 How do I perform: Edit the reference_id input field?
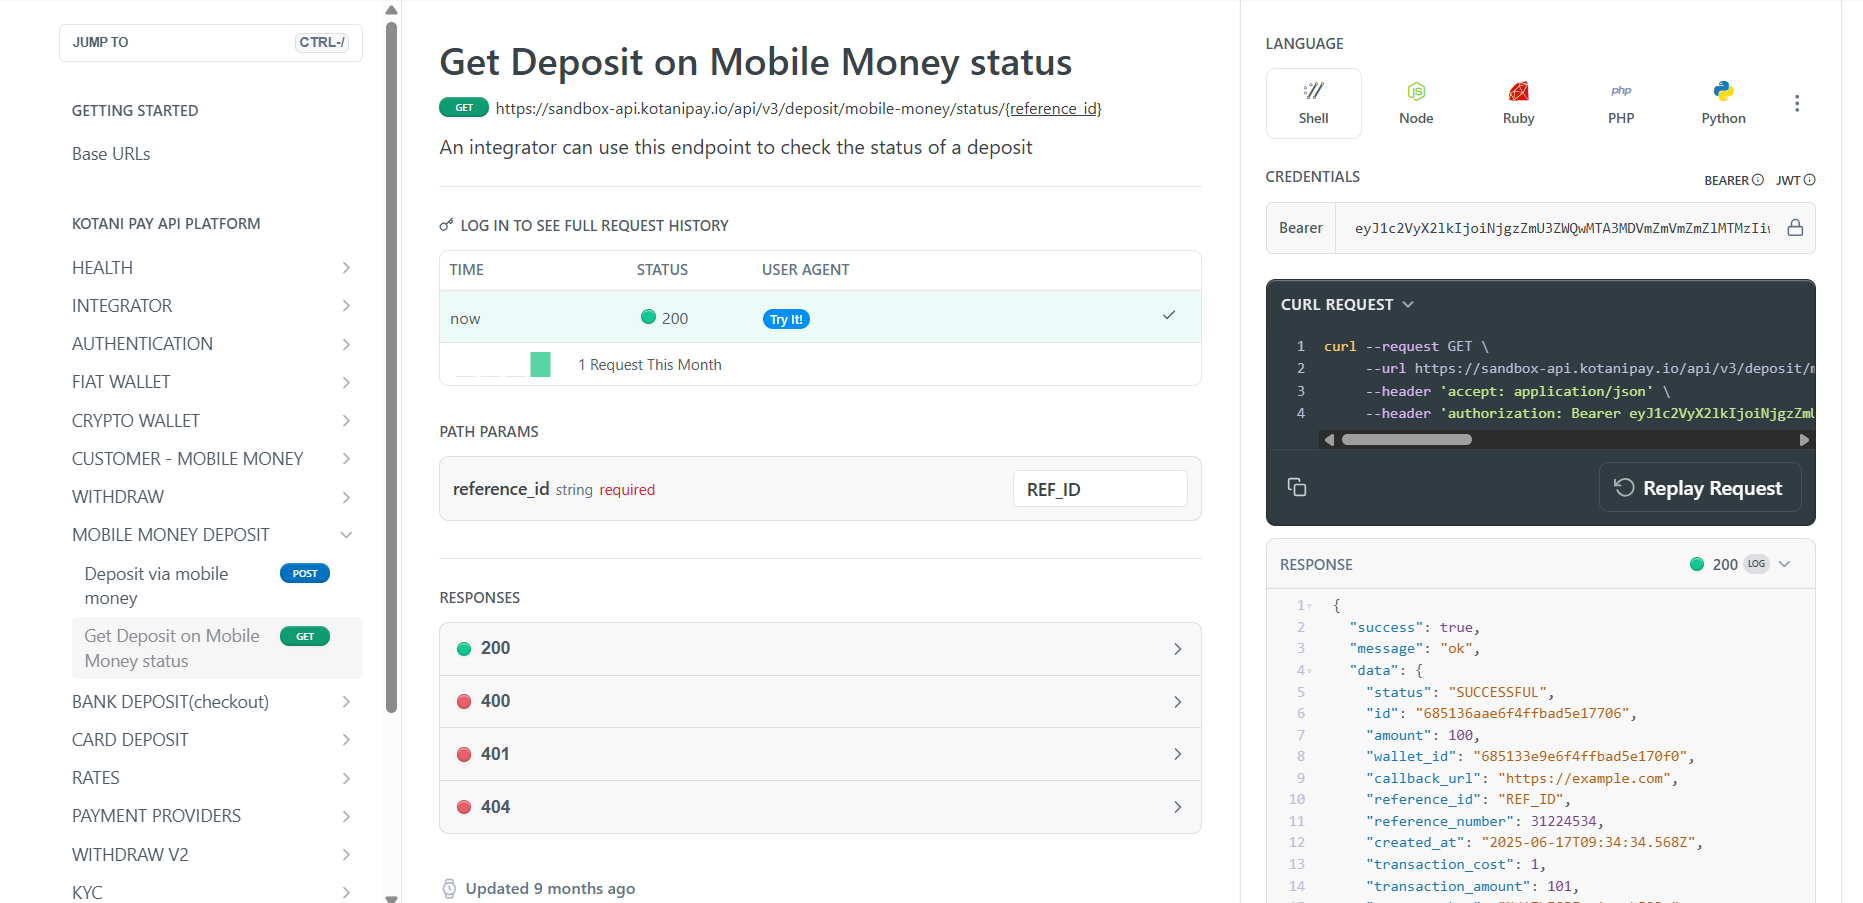point(1100,489)
